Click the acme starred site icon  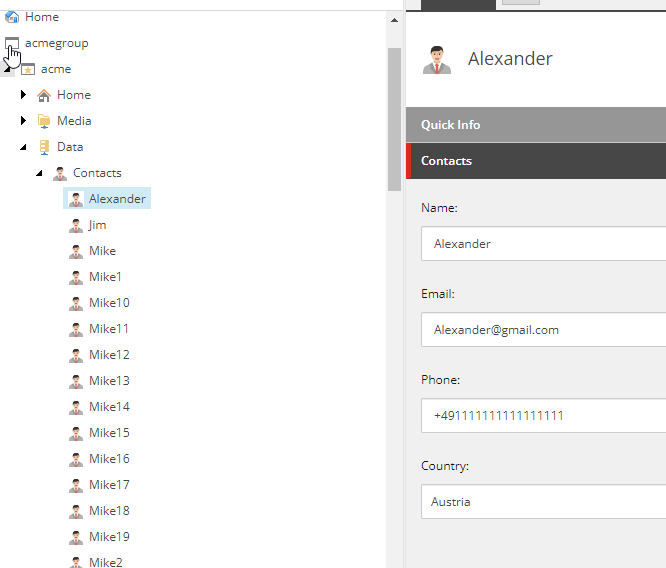pos(28,69)
